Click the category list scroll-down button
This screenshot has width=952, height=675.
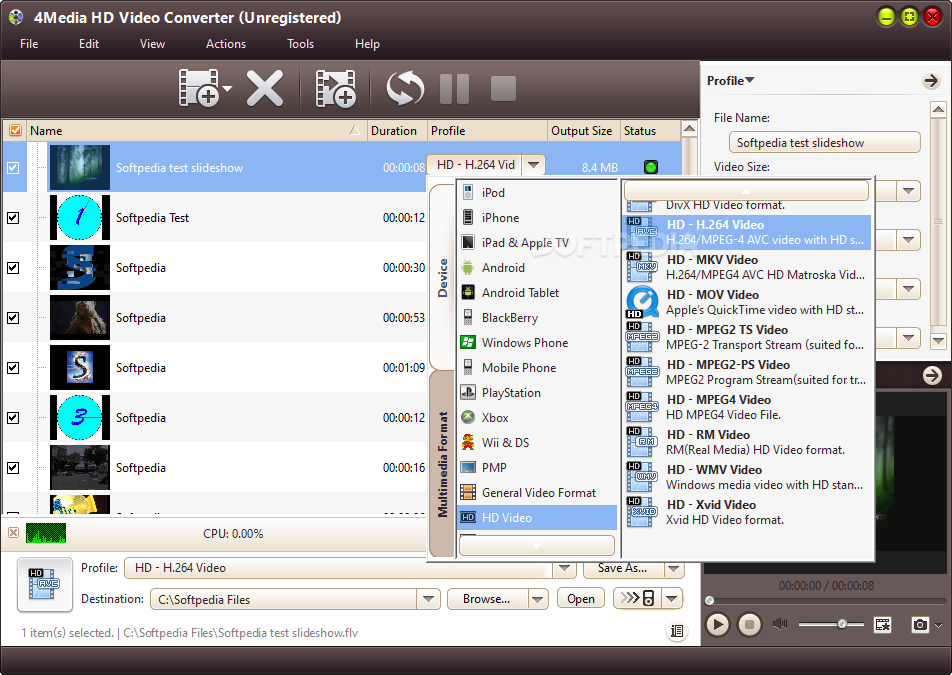[x=537, y=545]
